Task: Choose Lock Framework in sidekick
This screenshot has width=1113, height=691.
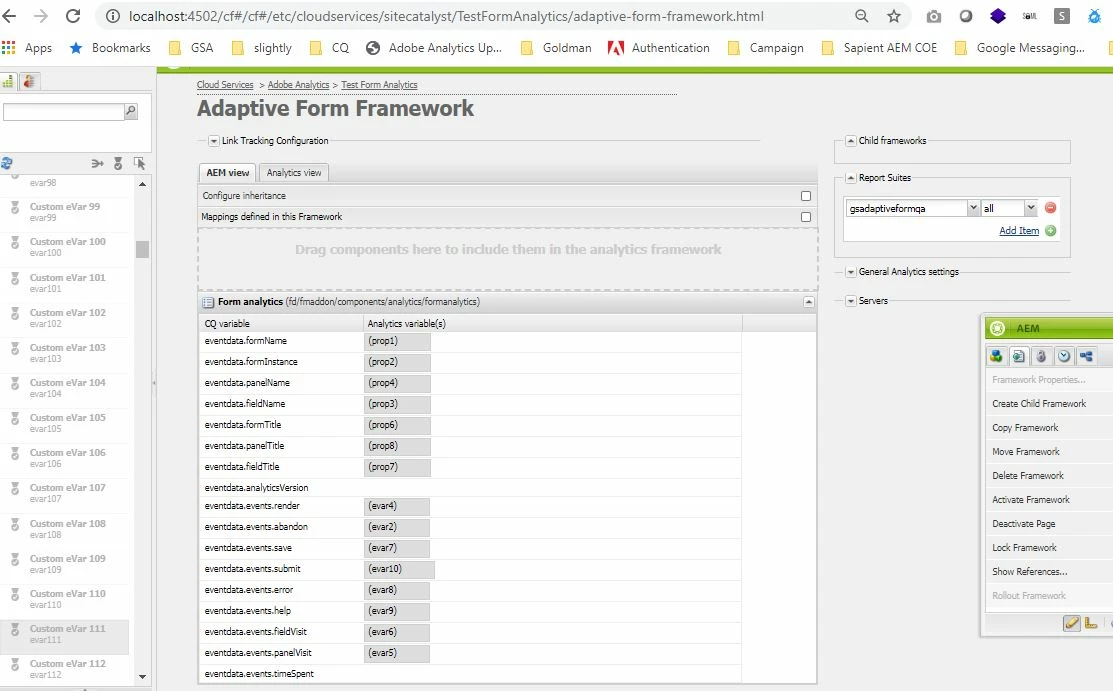Action: (1024, 548)
